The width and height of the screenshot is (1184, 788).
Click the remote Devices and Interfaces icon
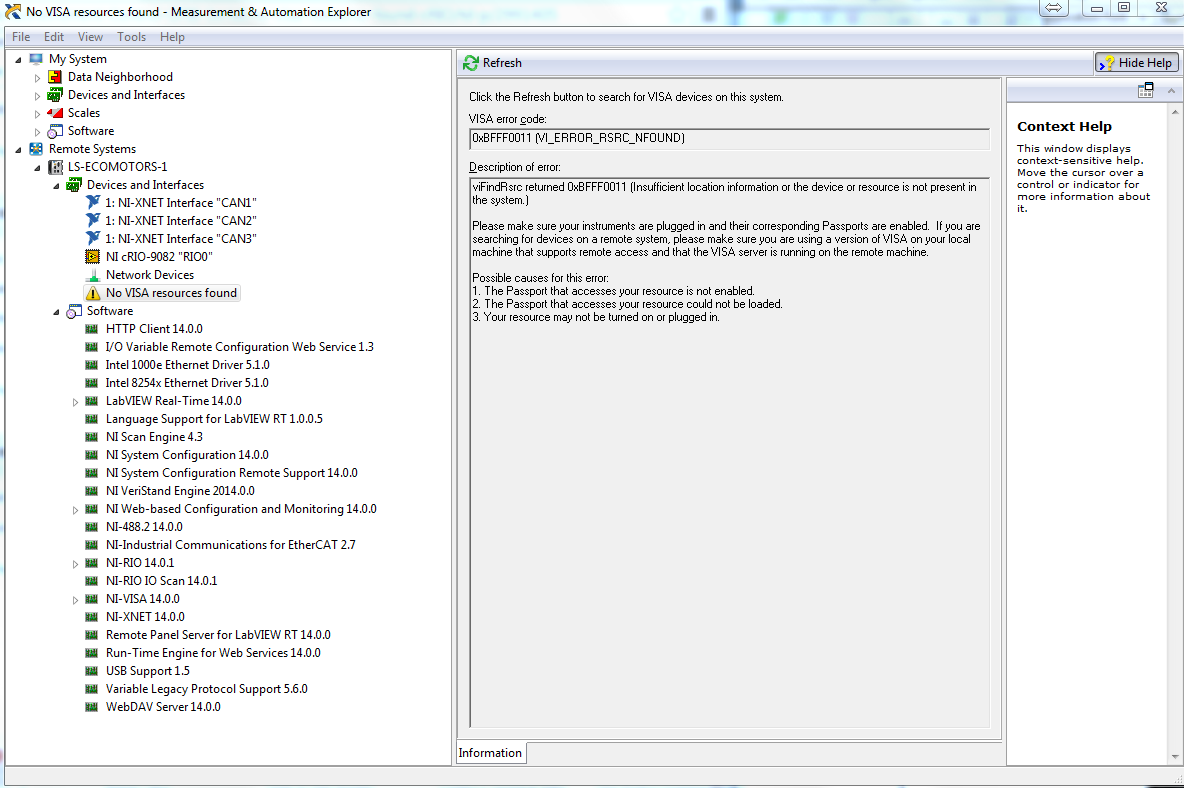[x=73, y=185]
